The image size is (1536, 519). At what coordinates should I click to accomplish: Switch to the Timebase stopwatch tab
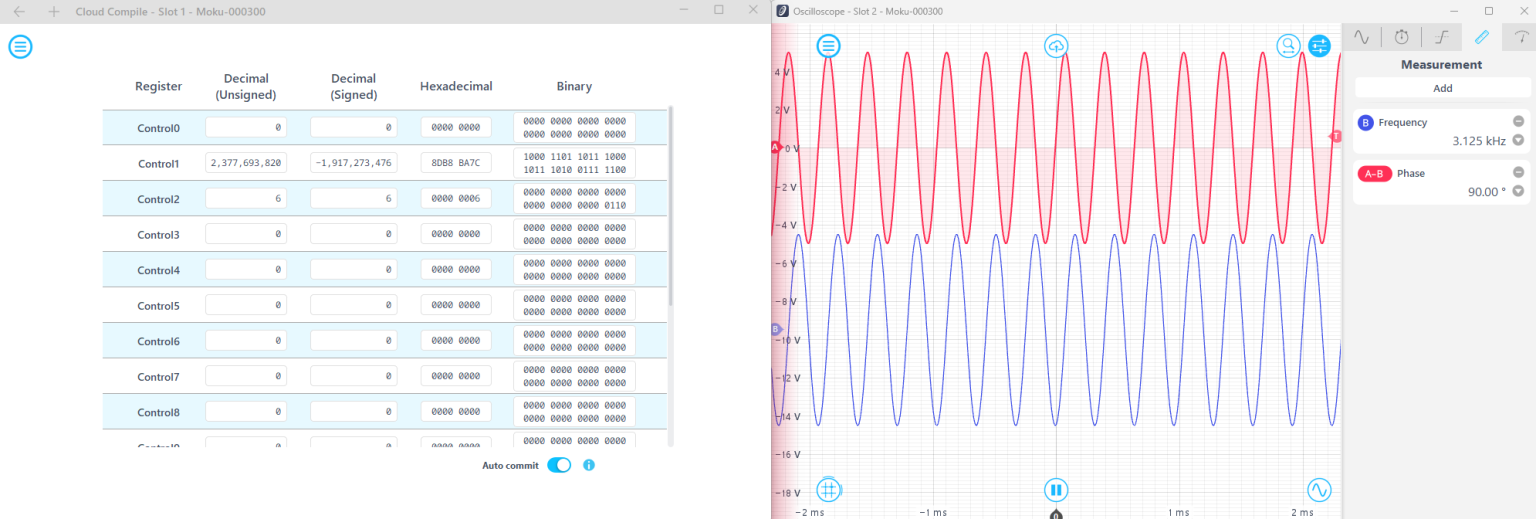1401,37
